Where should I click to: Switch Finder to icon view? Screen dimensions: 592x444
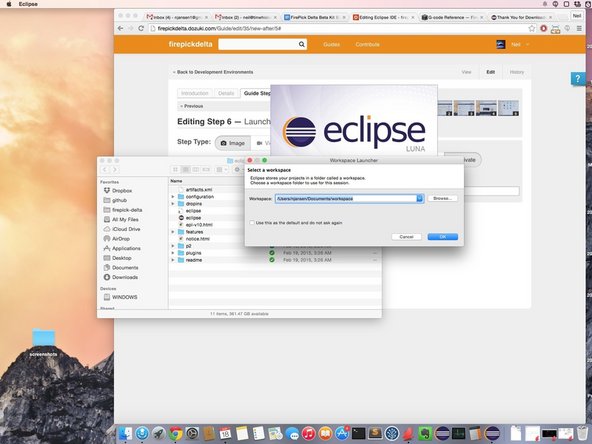click(x=175, y=170)
